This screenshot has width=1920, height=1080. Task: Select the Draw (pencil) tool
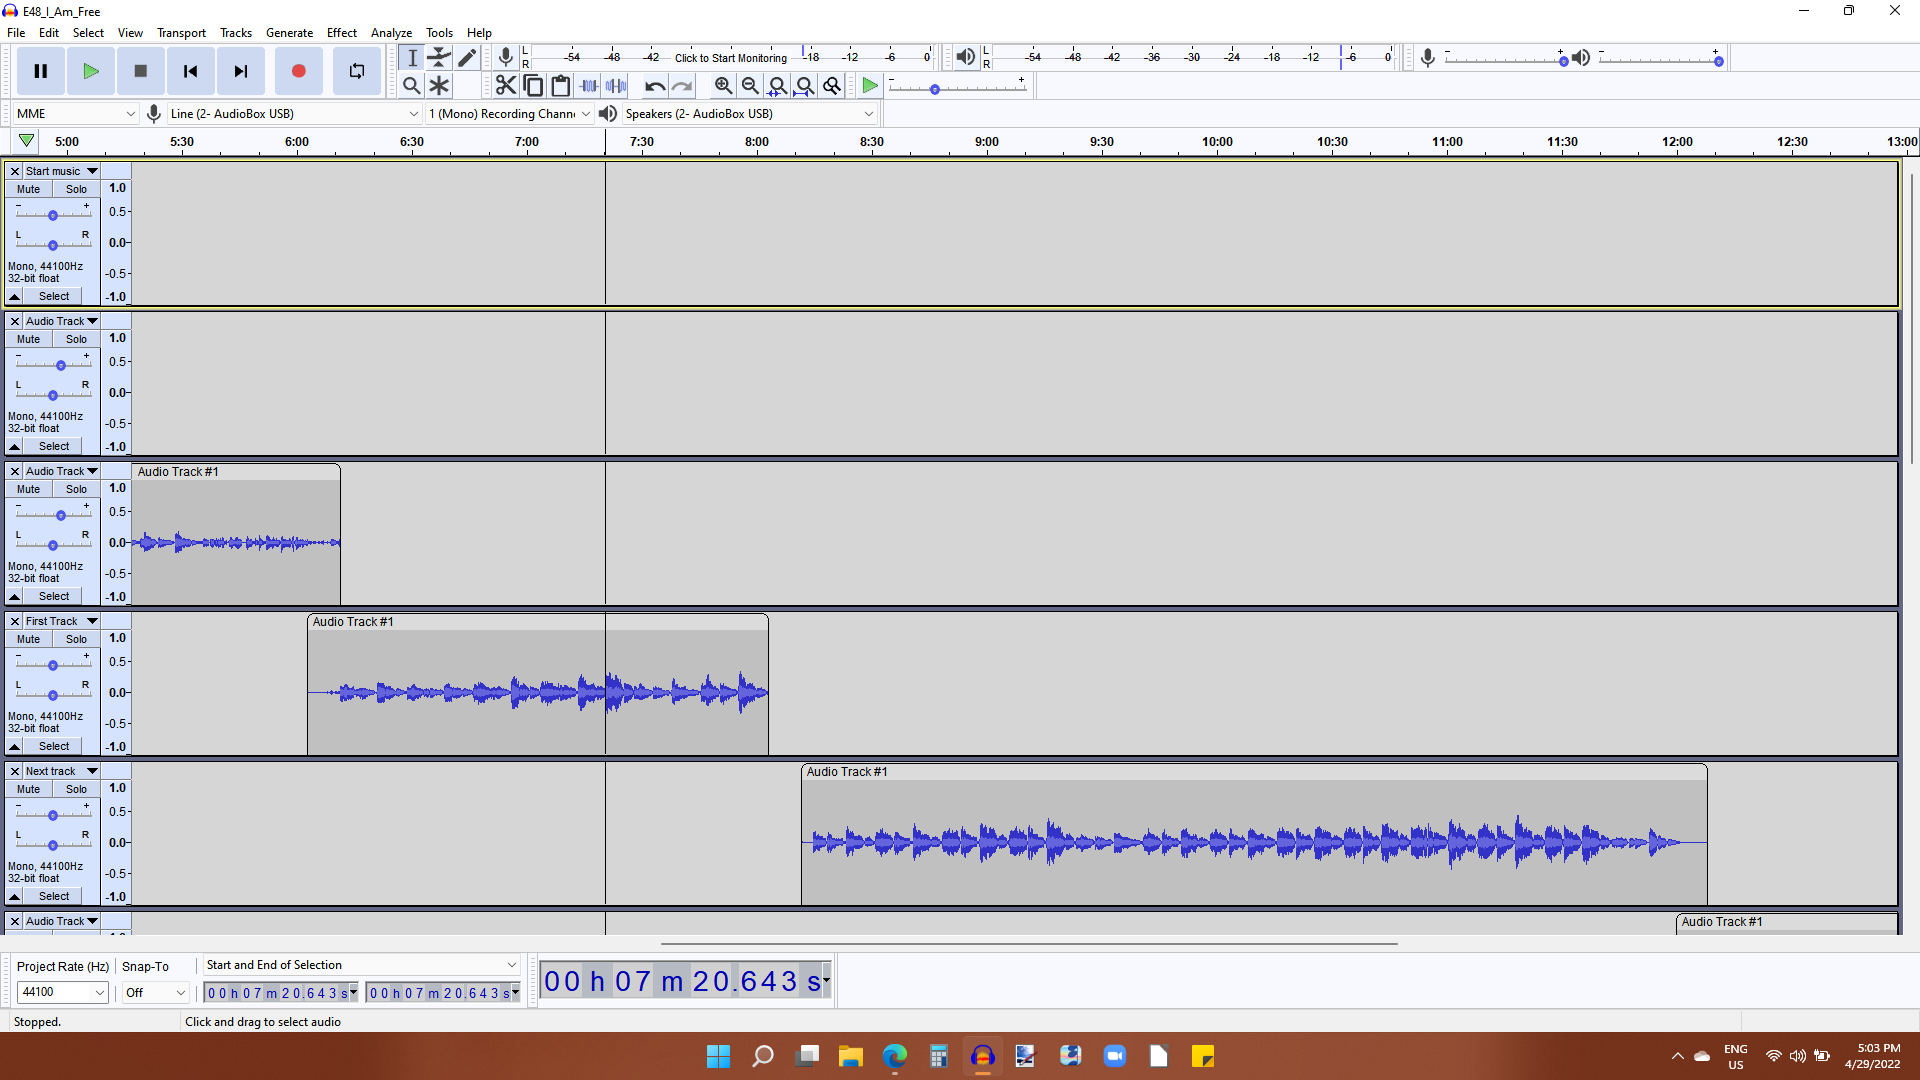click(467, 58)
